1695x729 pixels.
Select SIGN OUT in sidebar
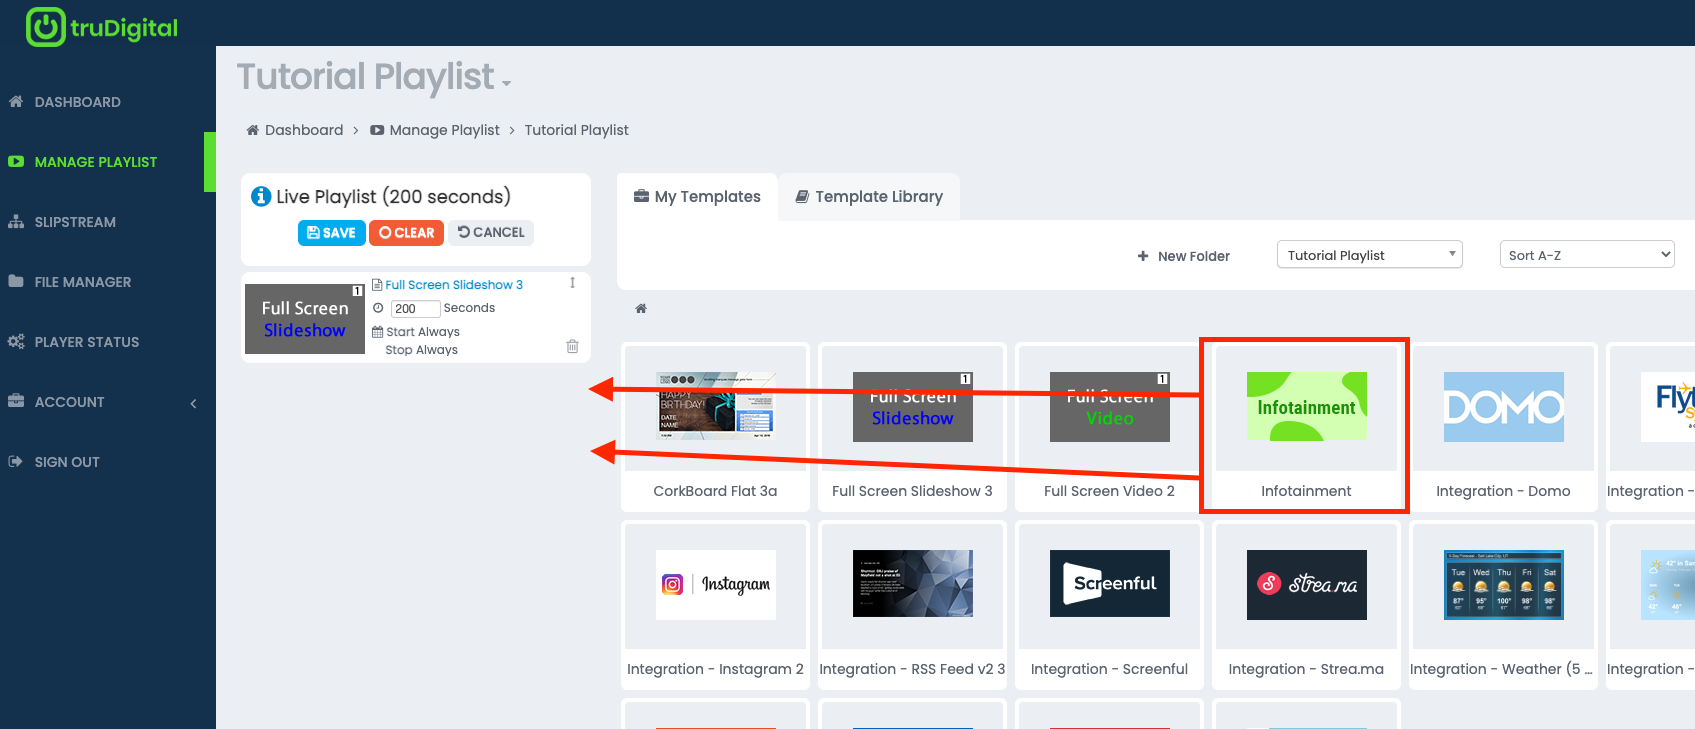tap(67, 462)
